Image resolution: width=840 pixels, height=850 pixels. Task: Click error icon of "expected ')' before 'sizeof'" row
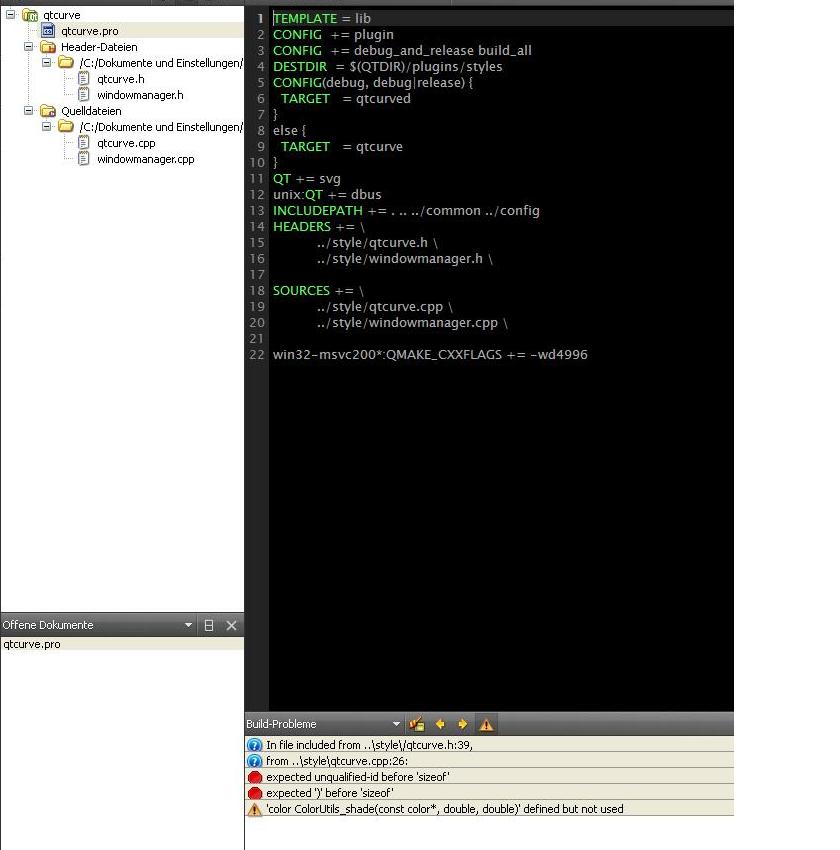point(254,793)
